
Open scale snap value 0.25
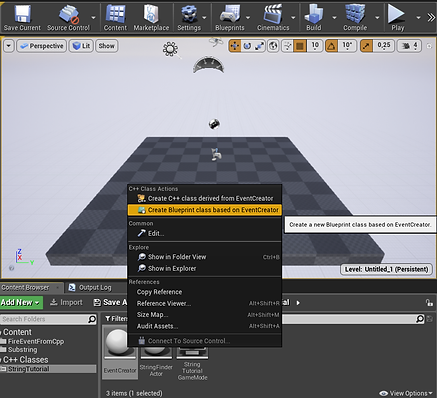click(384, 46)
